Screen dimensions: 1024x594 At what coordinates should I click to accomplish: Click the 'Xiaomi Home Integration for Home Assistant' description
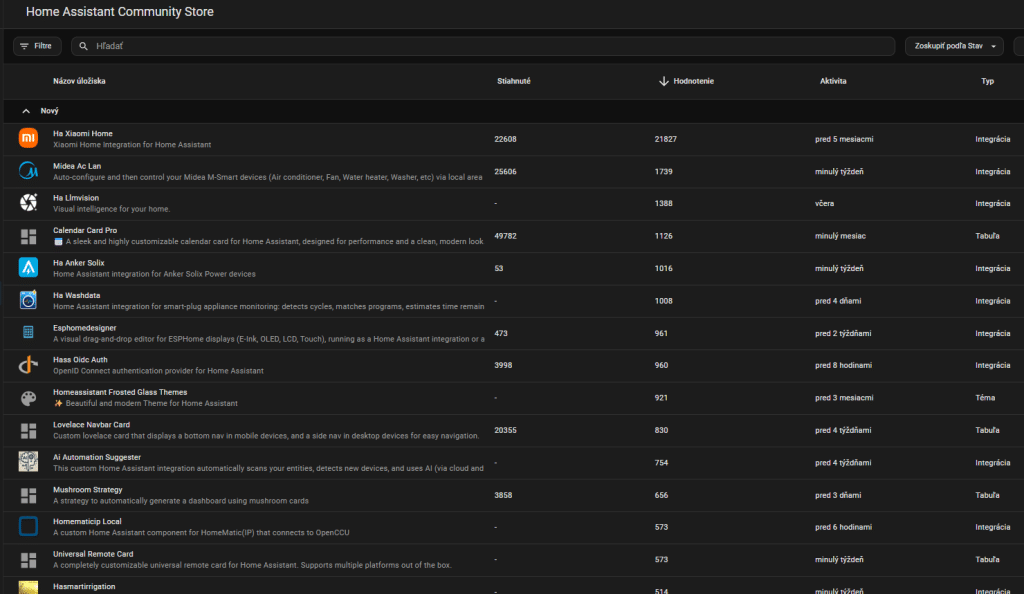(x=132, y=145)
